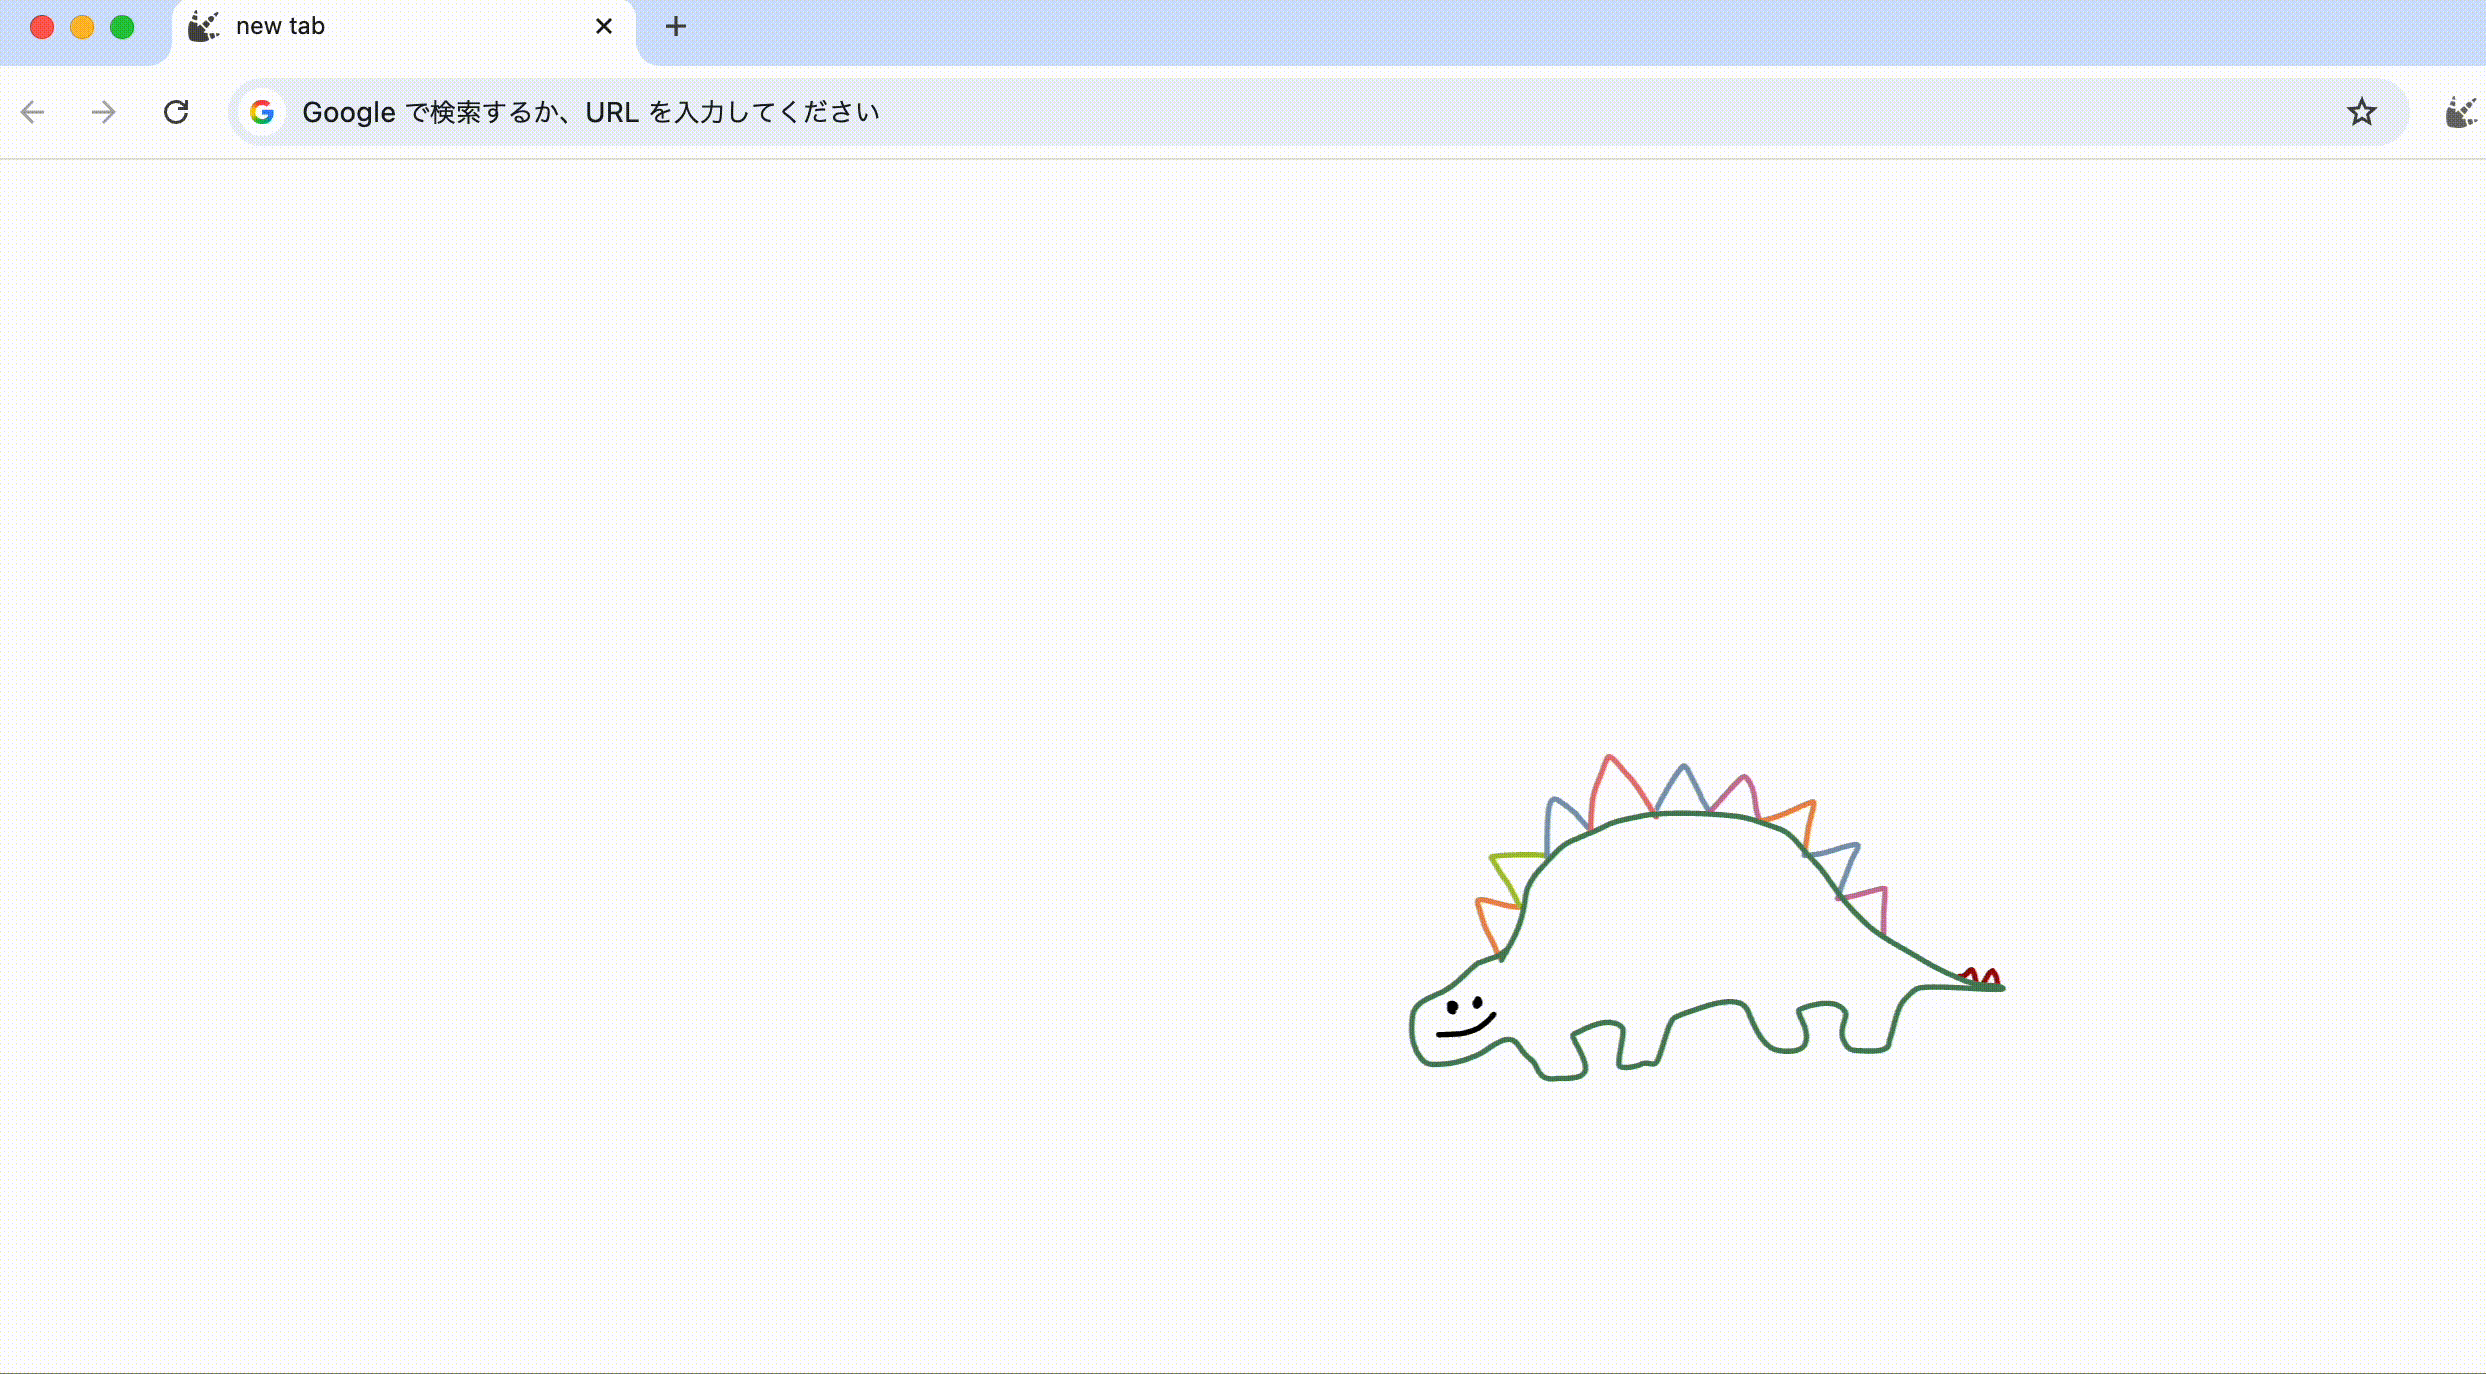Click the forward navigation arrow
The height and width of the screenshot is (1374, 2486).
104,112
